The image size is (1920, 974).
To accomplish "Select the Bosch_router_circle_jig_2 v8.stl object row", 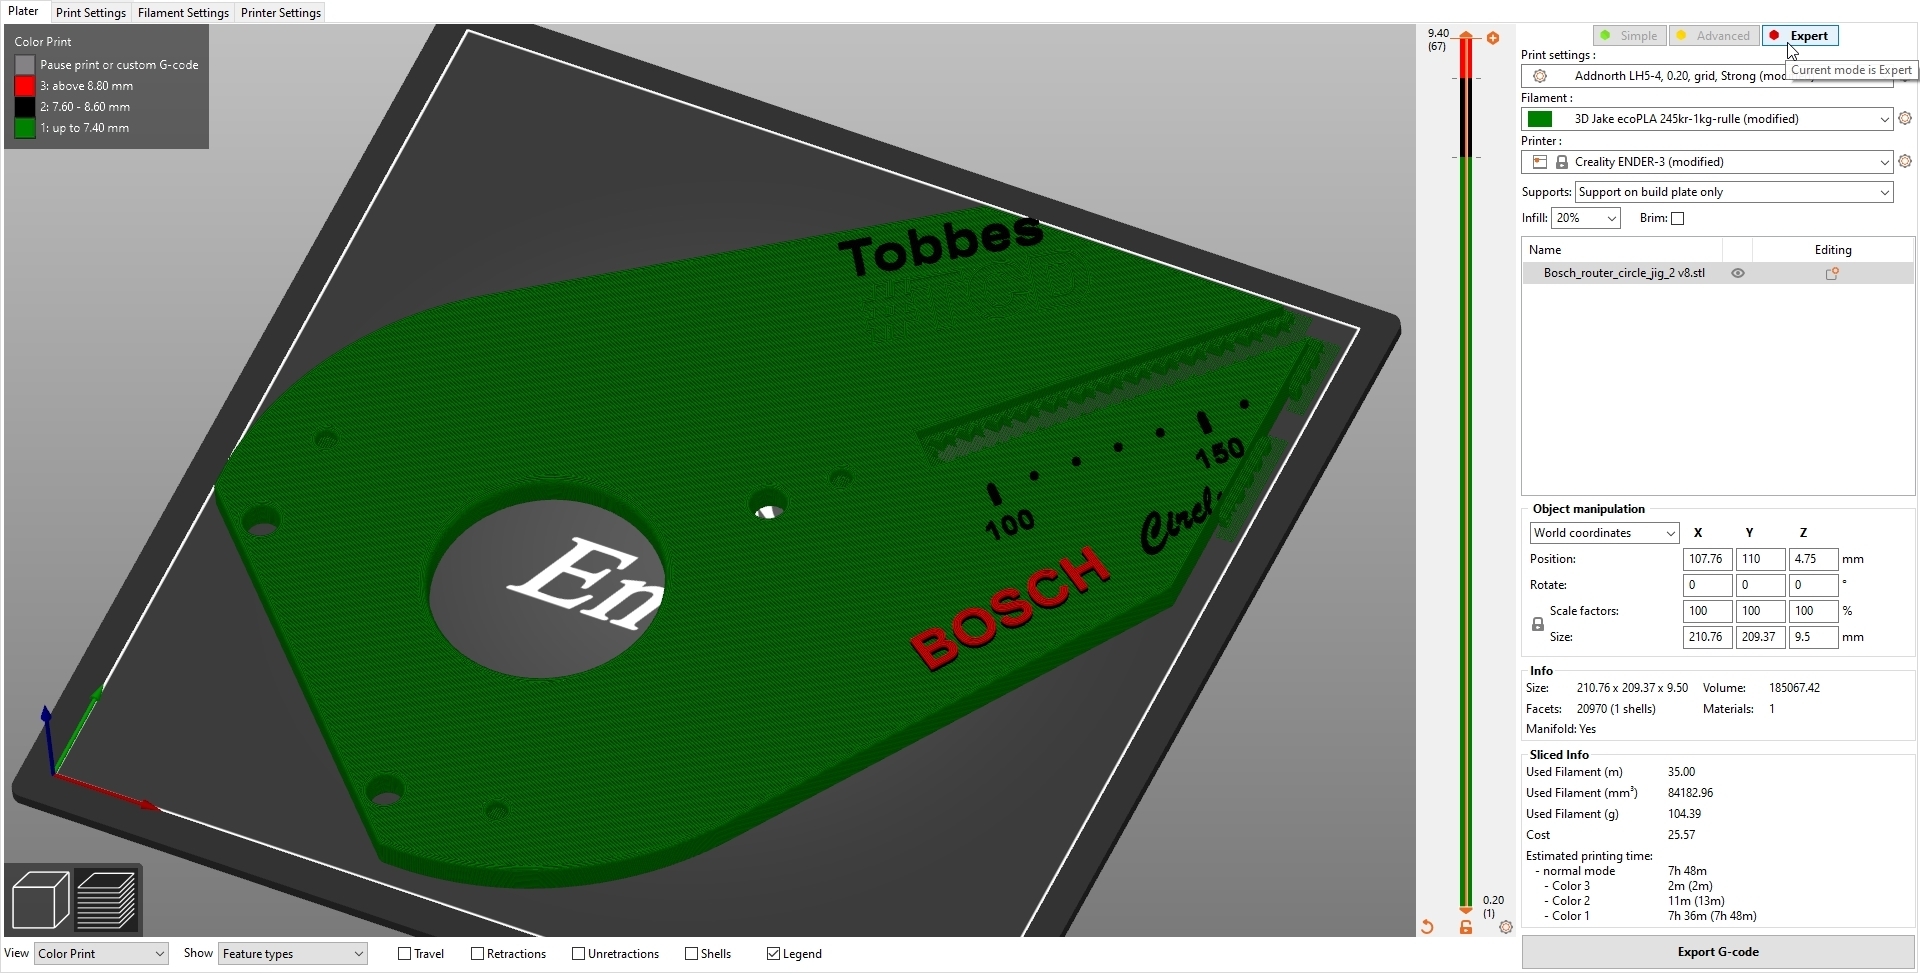I will 1718,273.
